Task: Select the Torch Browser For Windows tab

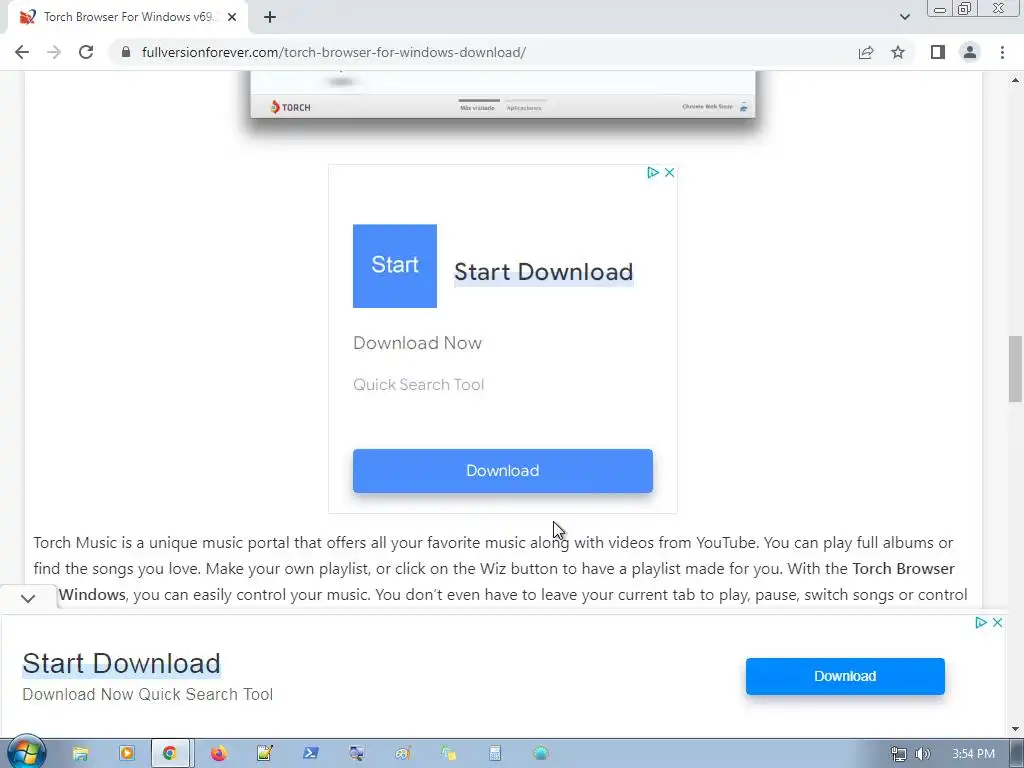Action: coord(127,17)
